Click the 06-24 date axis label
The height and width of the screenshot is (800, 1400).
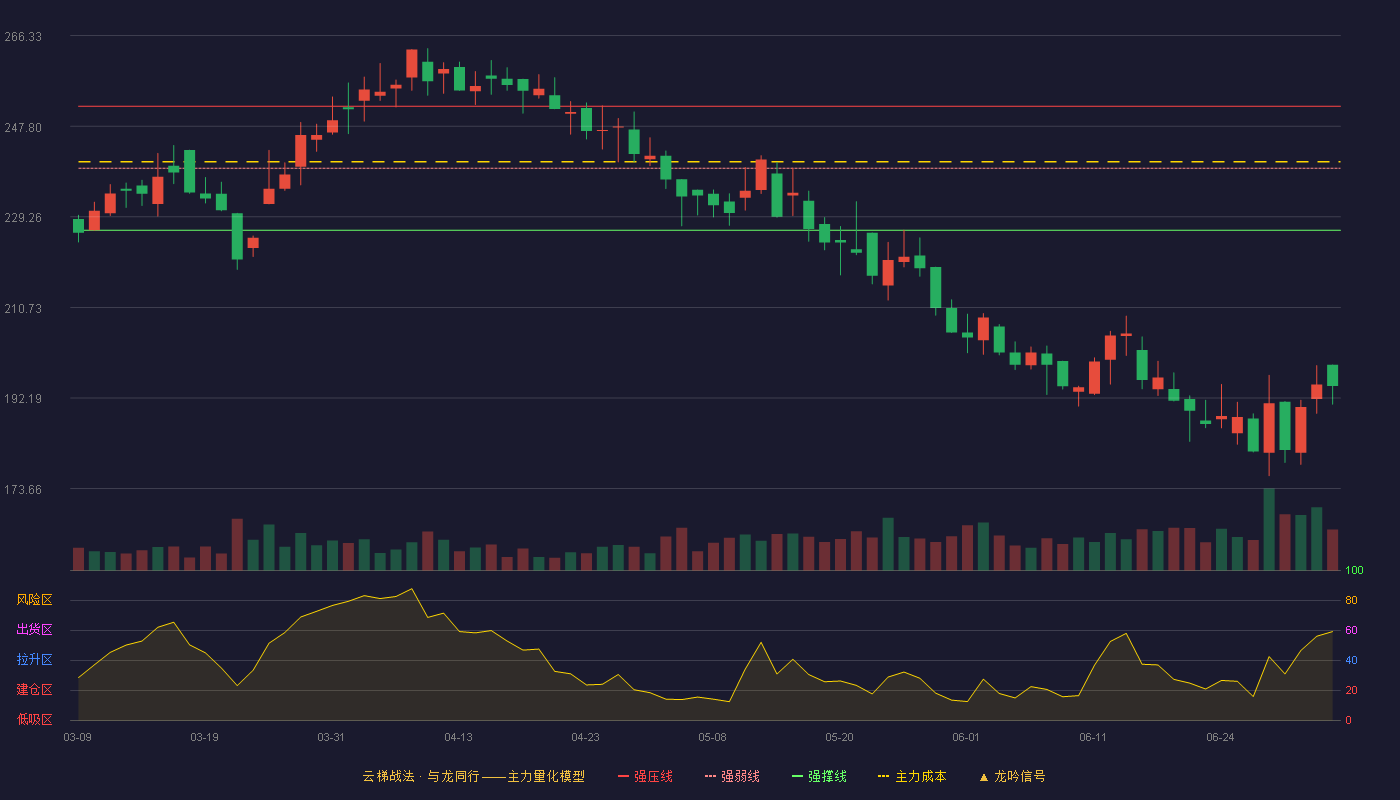tap(1220, 737)
